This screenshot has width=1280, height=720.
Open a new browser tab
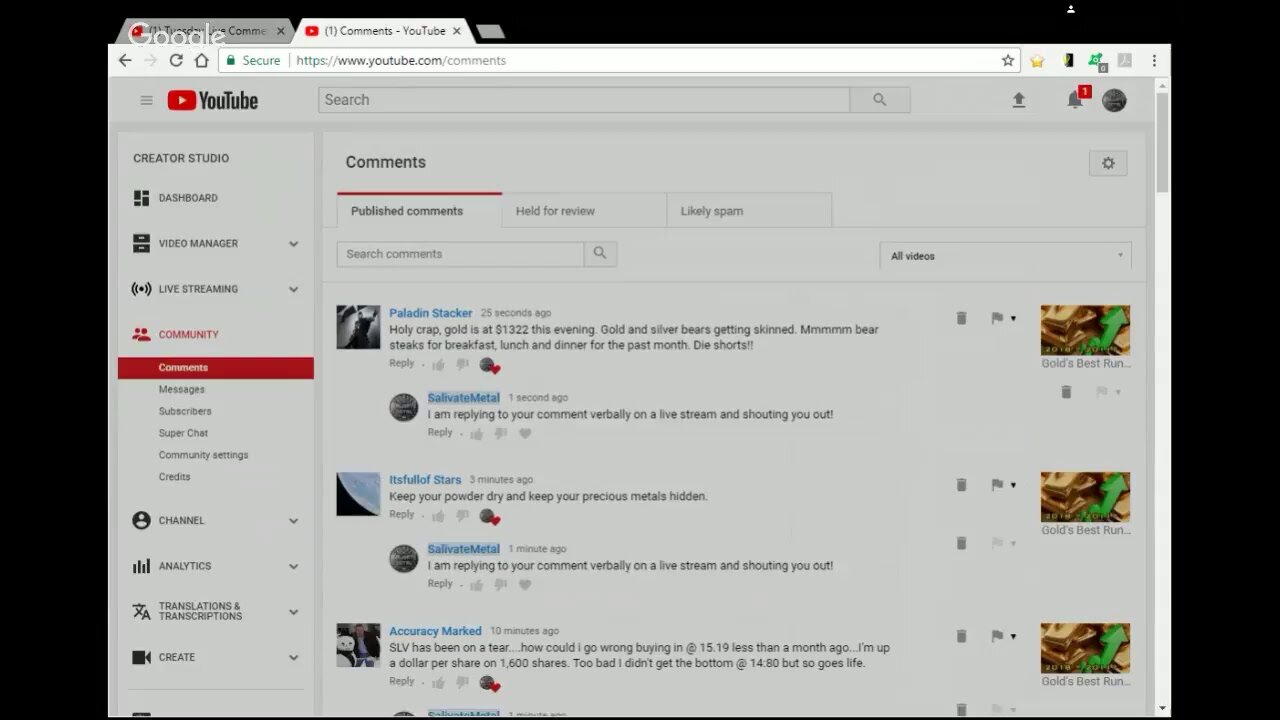tap(490, 32)
